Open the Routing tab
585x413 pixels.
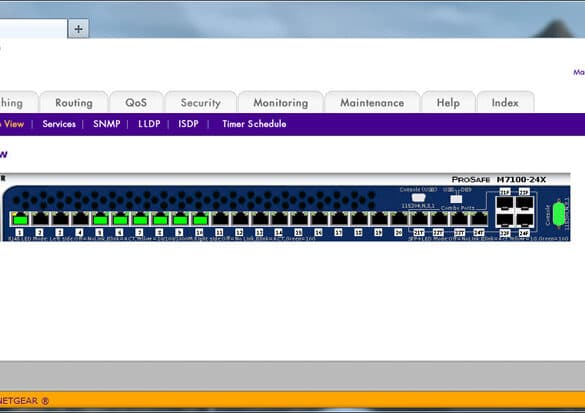[x=74, y=103]
